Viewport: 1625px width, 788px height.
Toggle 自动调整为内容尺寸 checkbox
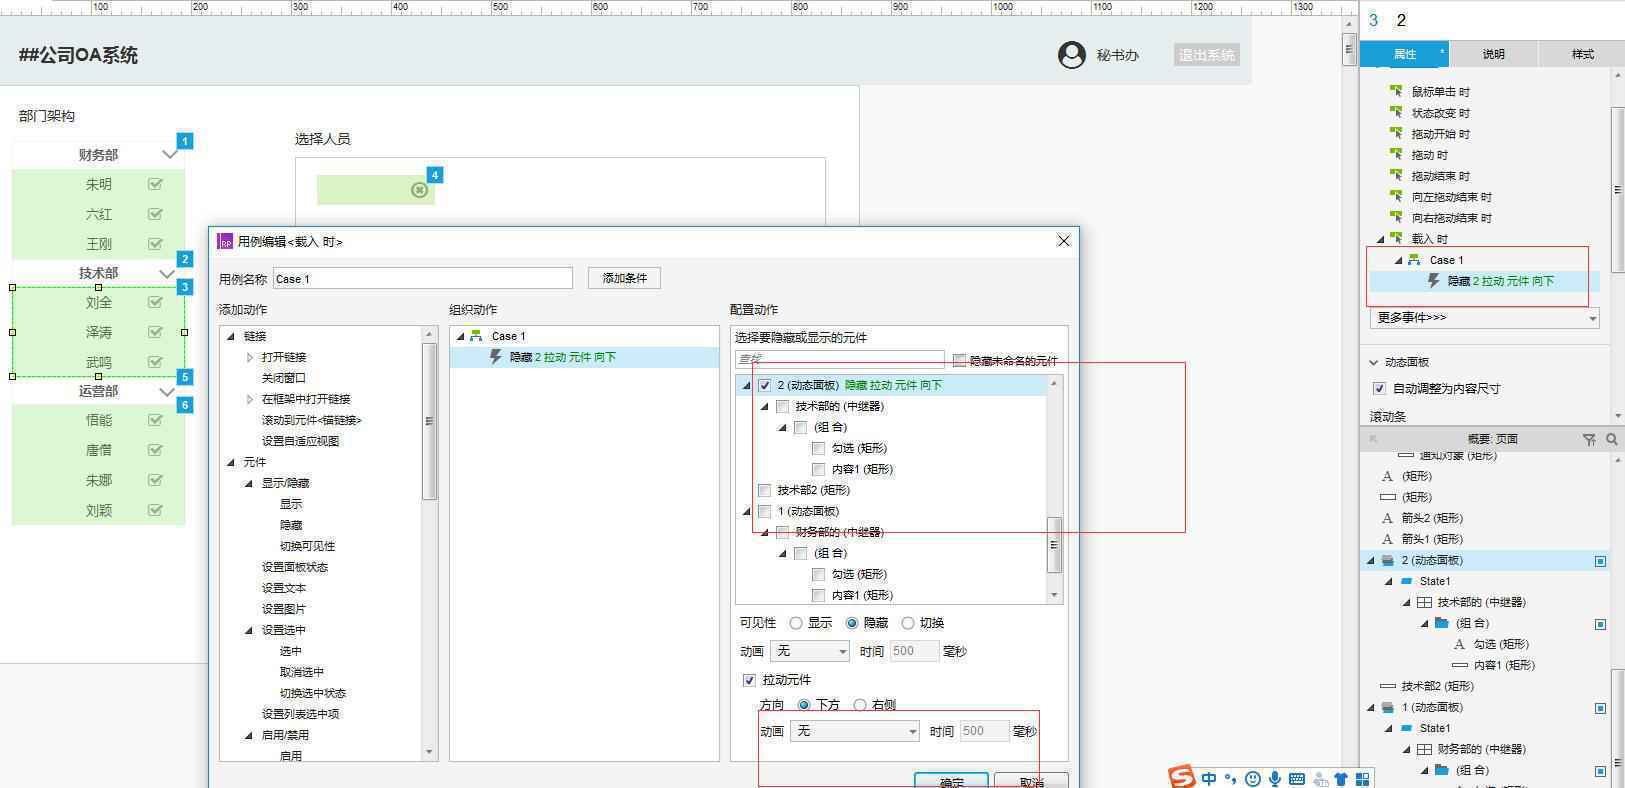1379,388
